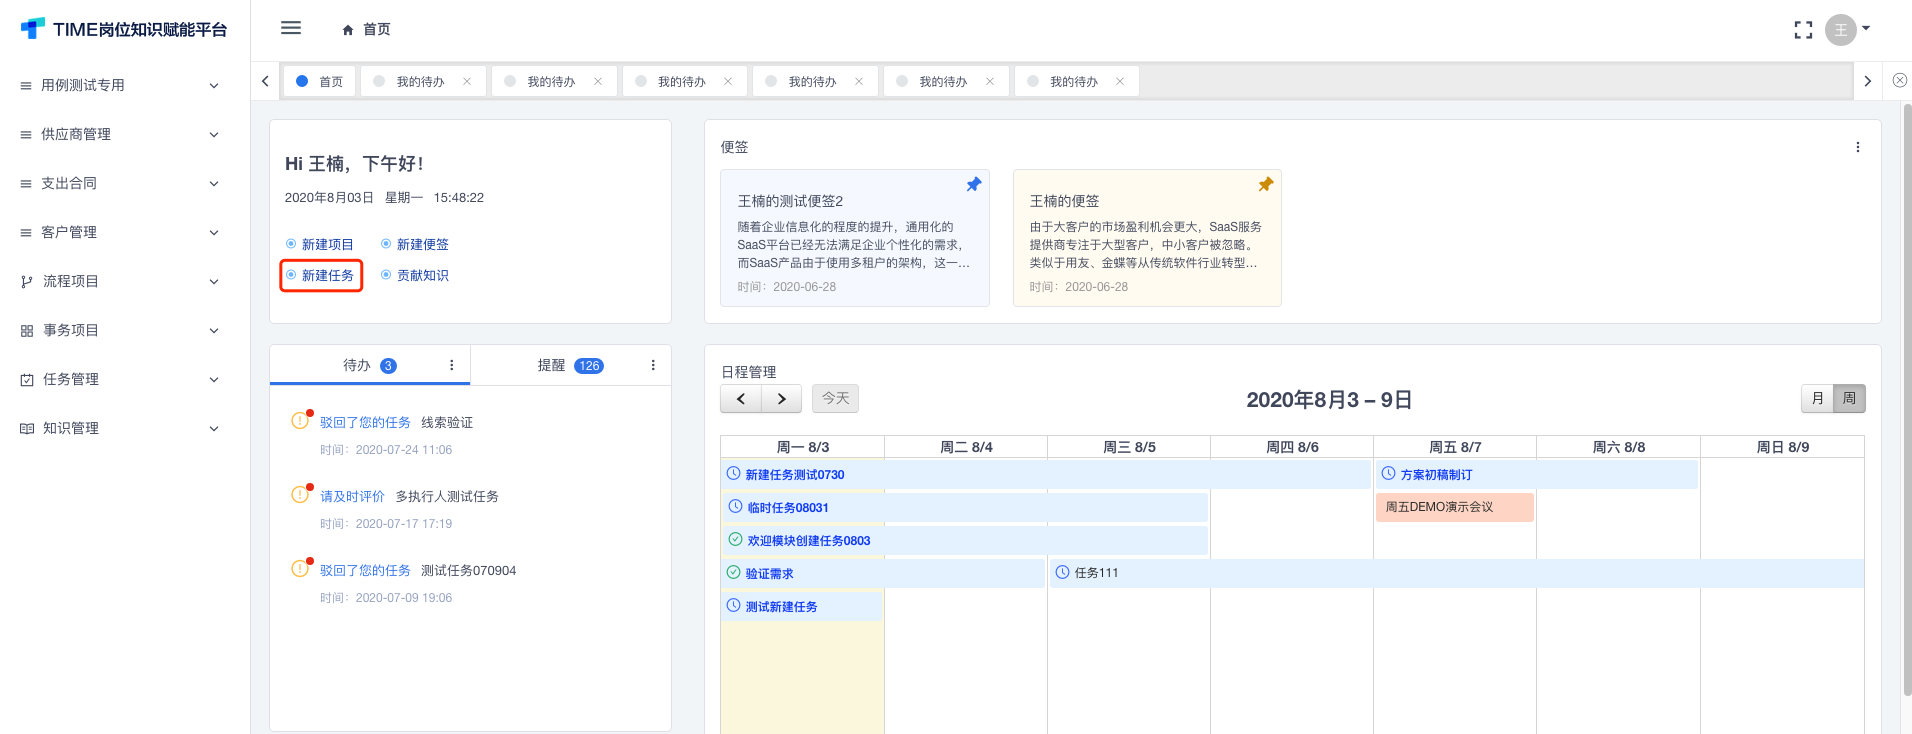Click clock icon of 新建任务测试0730
1912x734 pixels.
pos(734,474)
